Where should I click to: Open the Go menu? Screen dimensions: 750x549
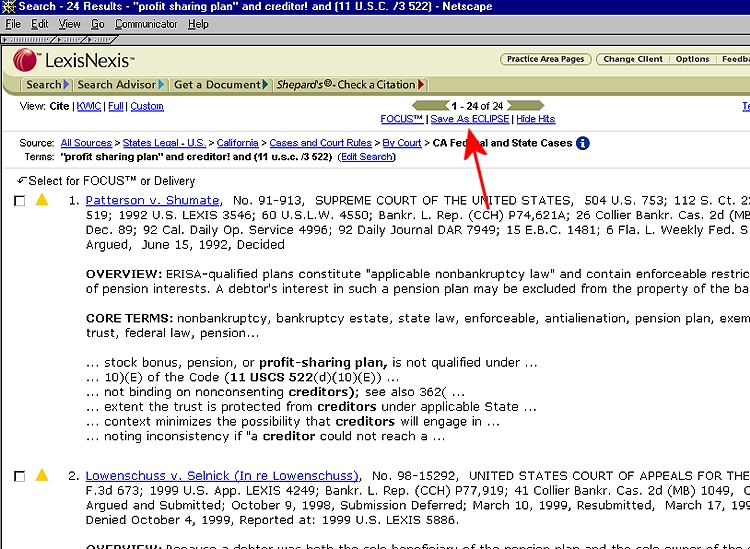click(x=98, y=24)
